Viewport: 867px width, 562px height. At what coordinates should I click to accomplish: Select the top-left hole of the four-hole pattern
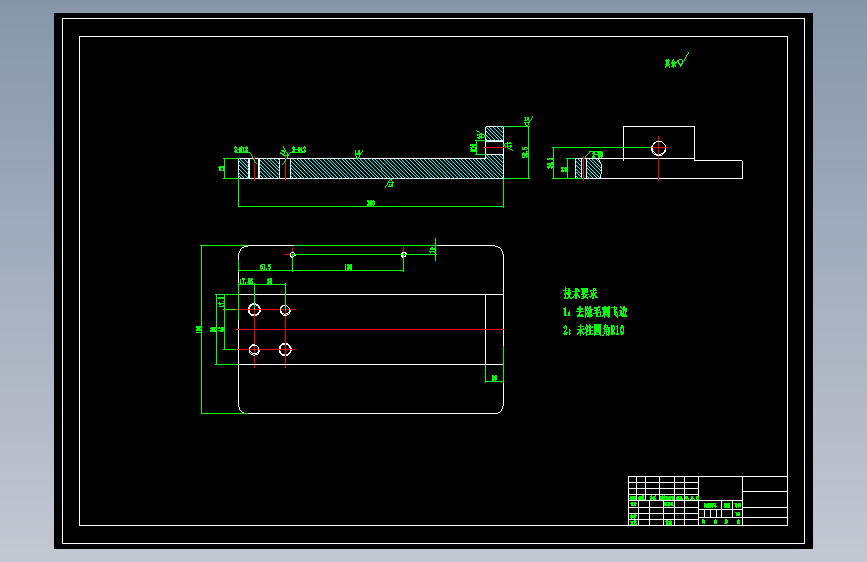(x=254, y=310)
